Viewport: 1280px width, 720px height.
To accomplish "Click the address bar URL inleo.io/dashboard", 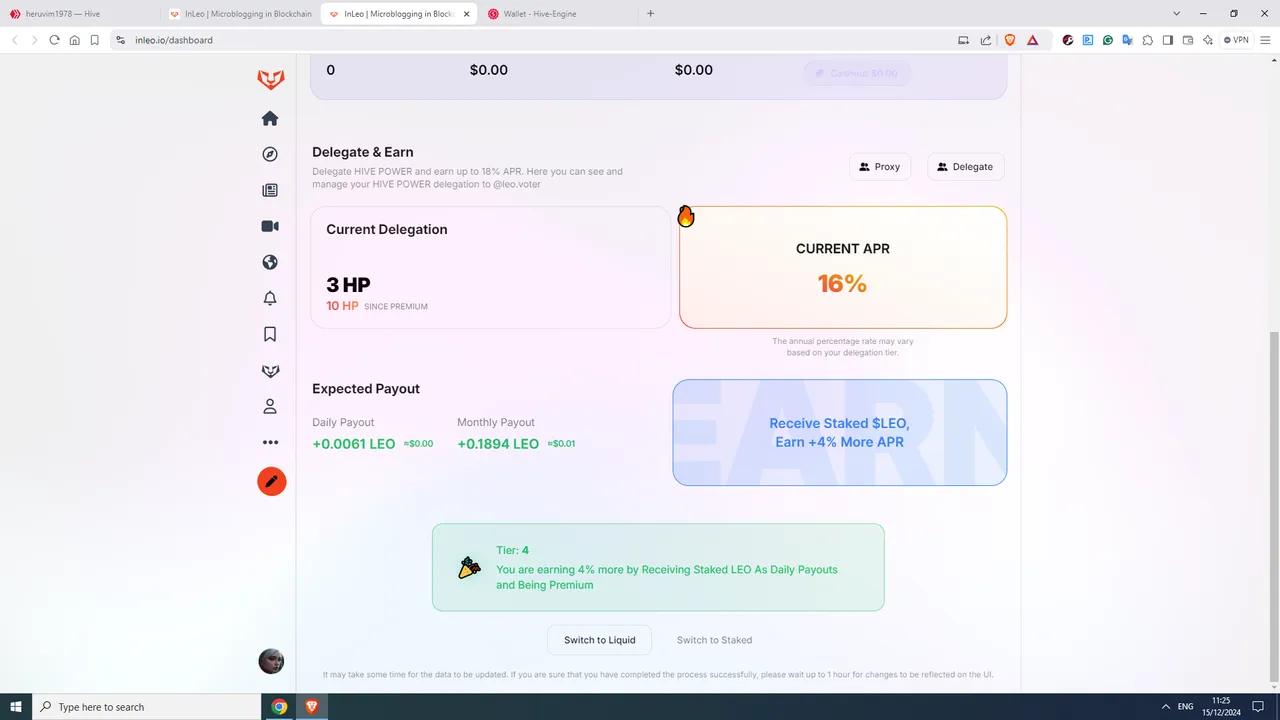I will 174,40.
